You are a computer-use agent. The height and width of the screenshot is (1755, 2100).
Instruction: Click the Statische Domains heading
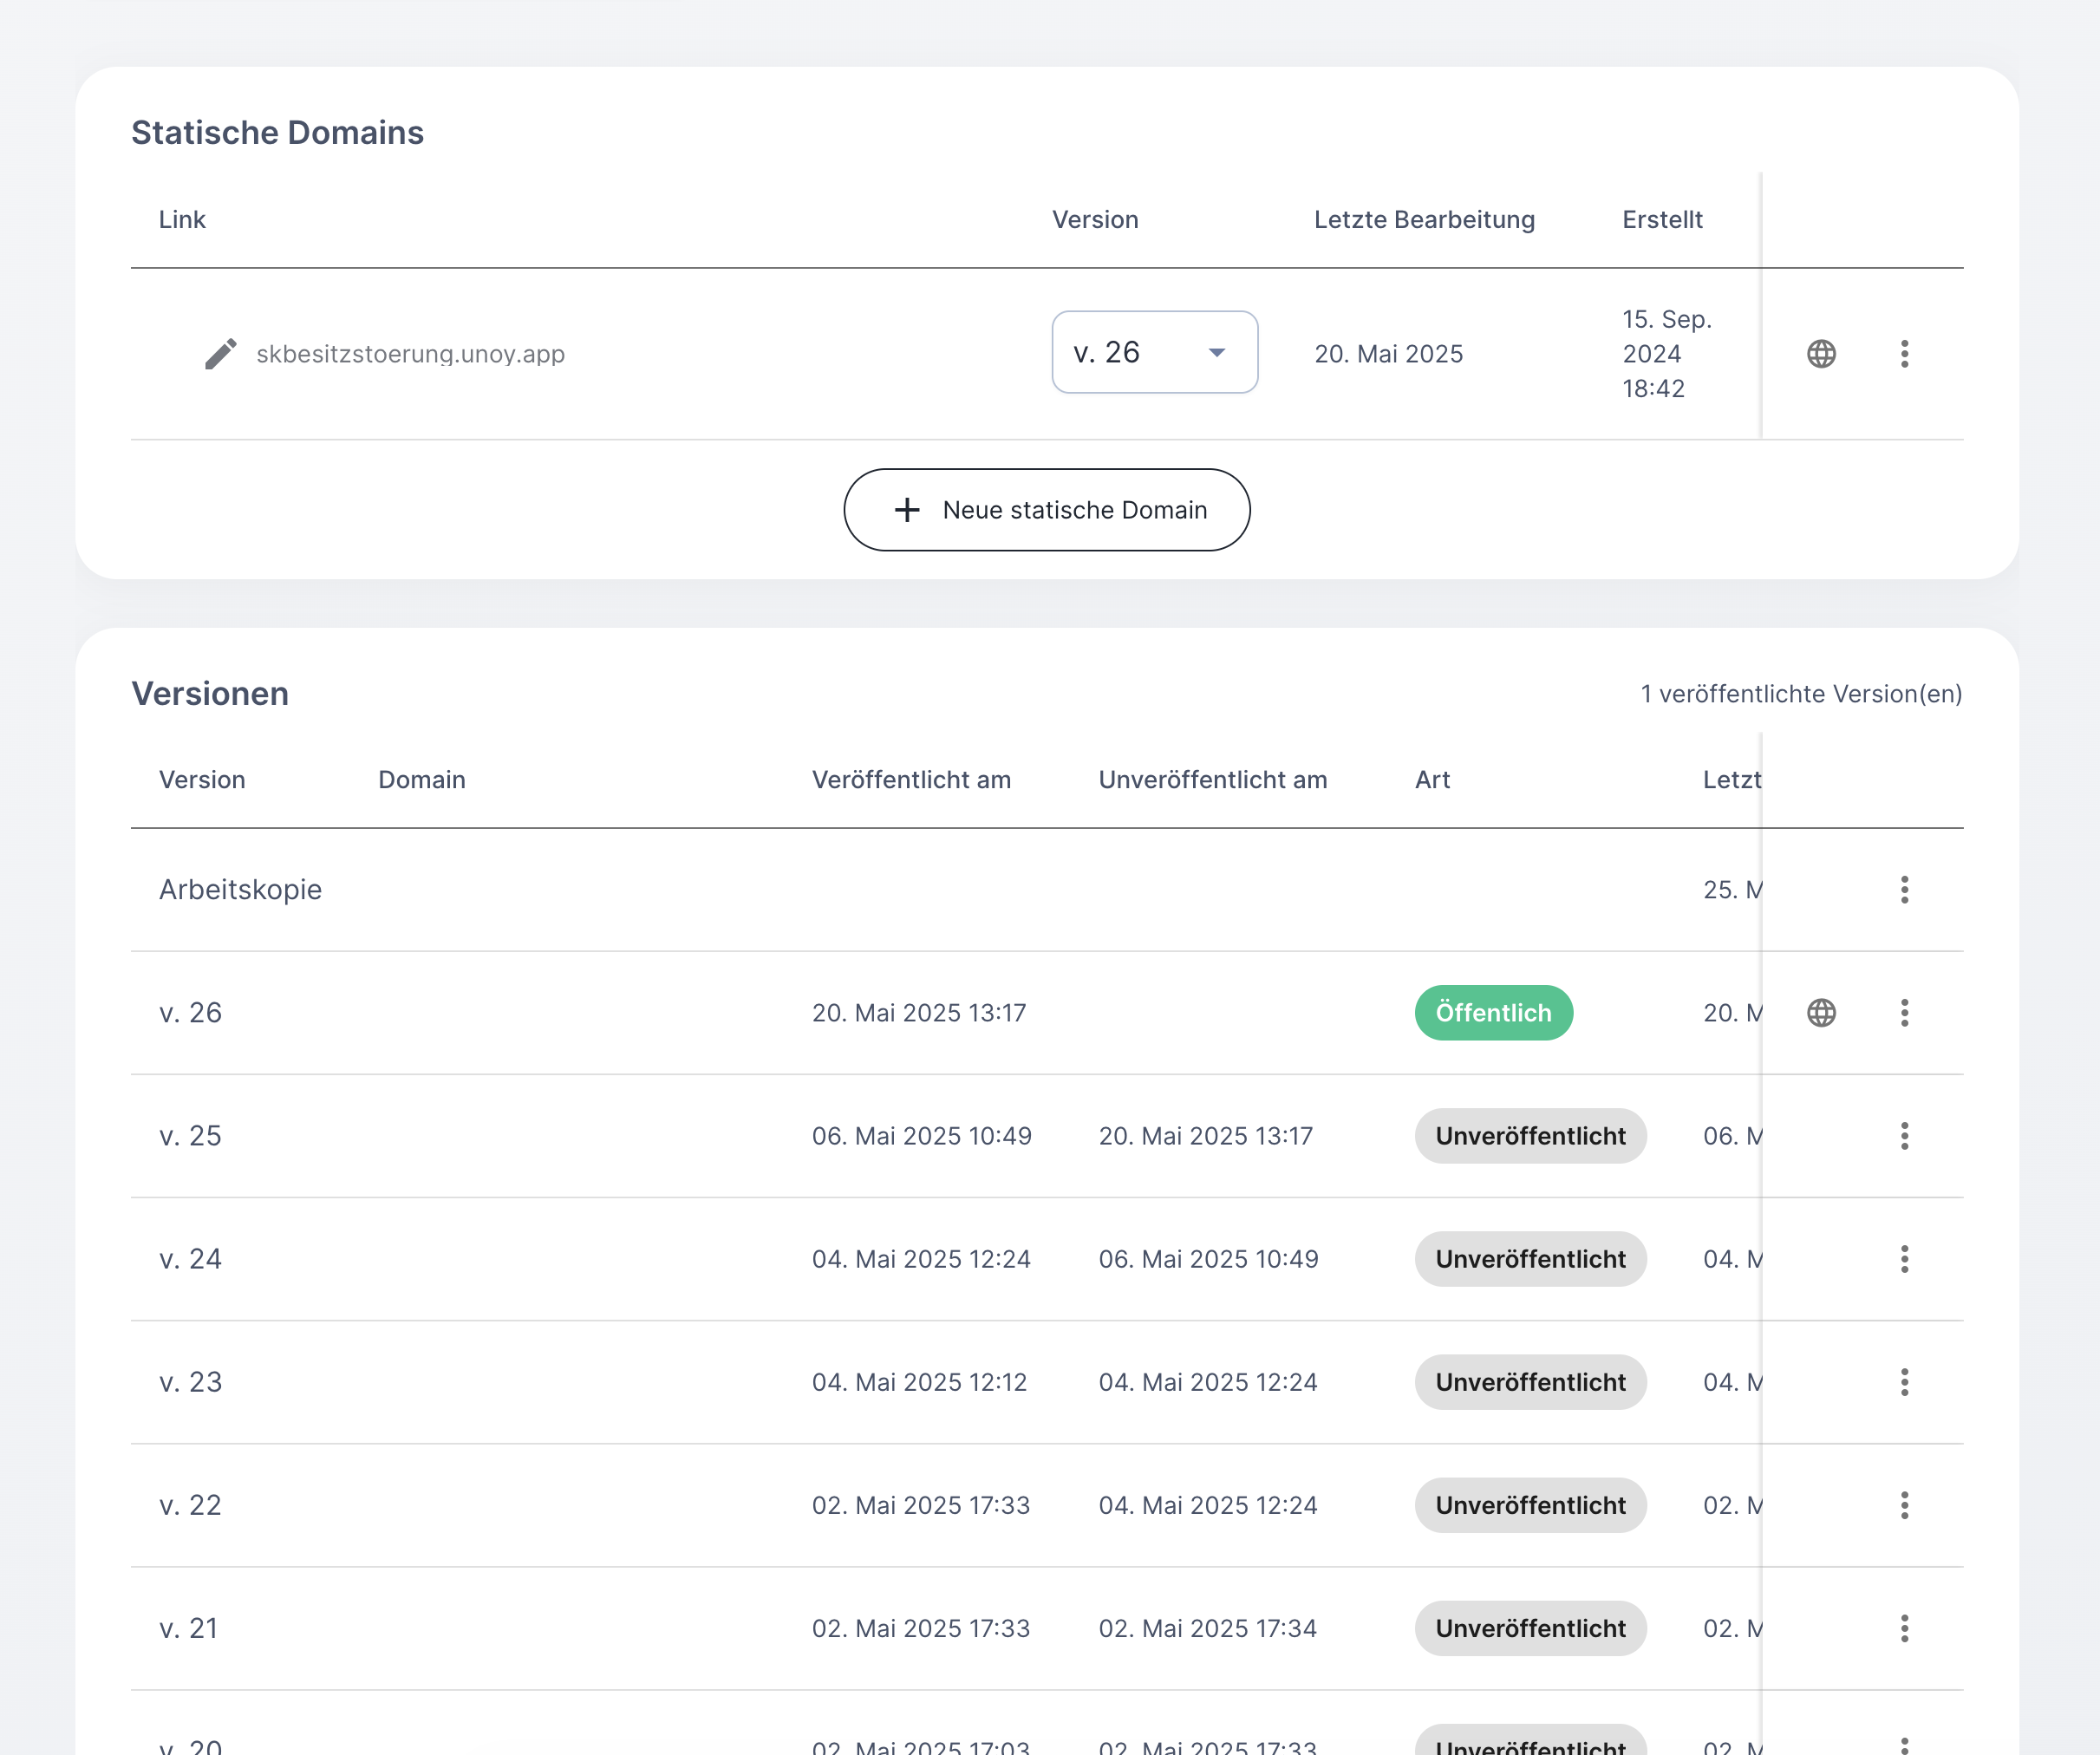pyautogui.click(x=277, y=132)
